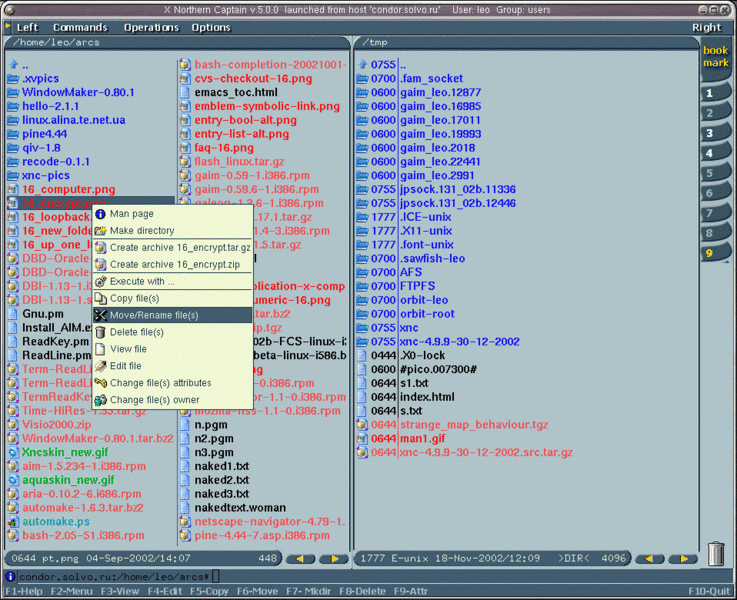This screenshot has height=600, width=737.
Task: Click the automake.ps document icon
Action: point(13,522)
